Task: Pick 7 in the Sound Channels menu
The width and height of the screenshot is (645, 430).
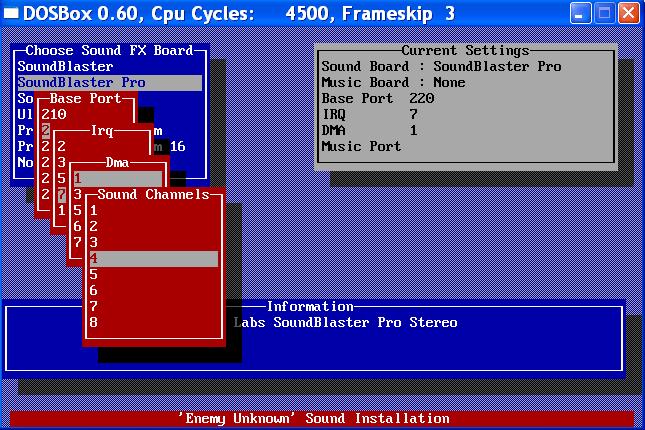Action: coord(154,307)
